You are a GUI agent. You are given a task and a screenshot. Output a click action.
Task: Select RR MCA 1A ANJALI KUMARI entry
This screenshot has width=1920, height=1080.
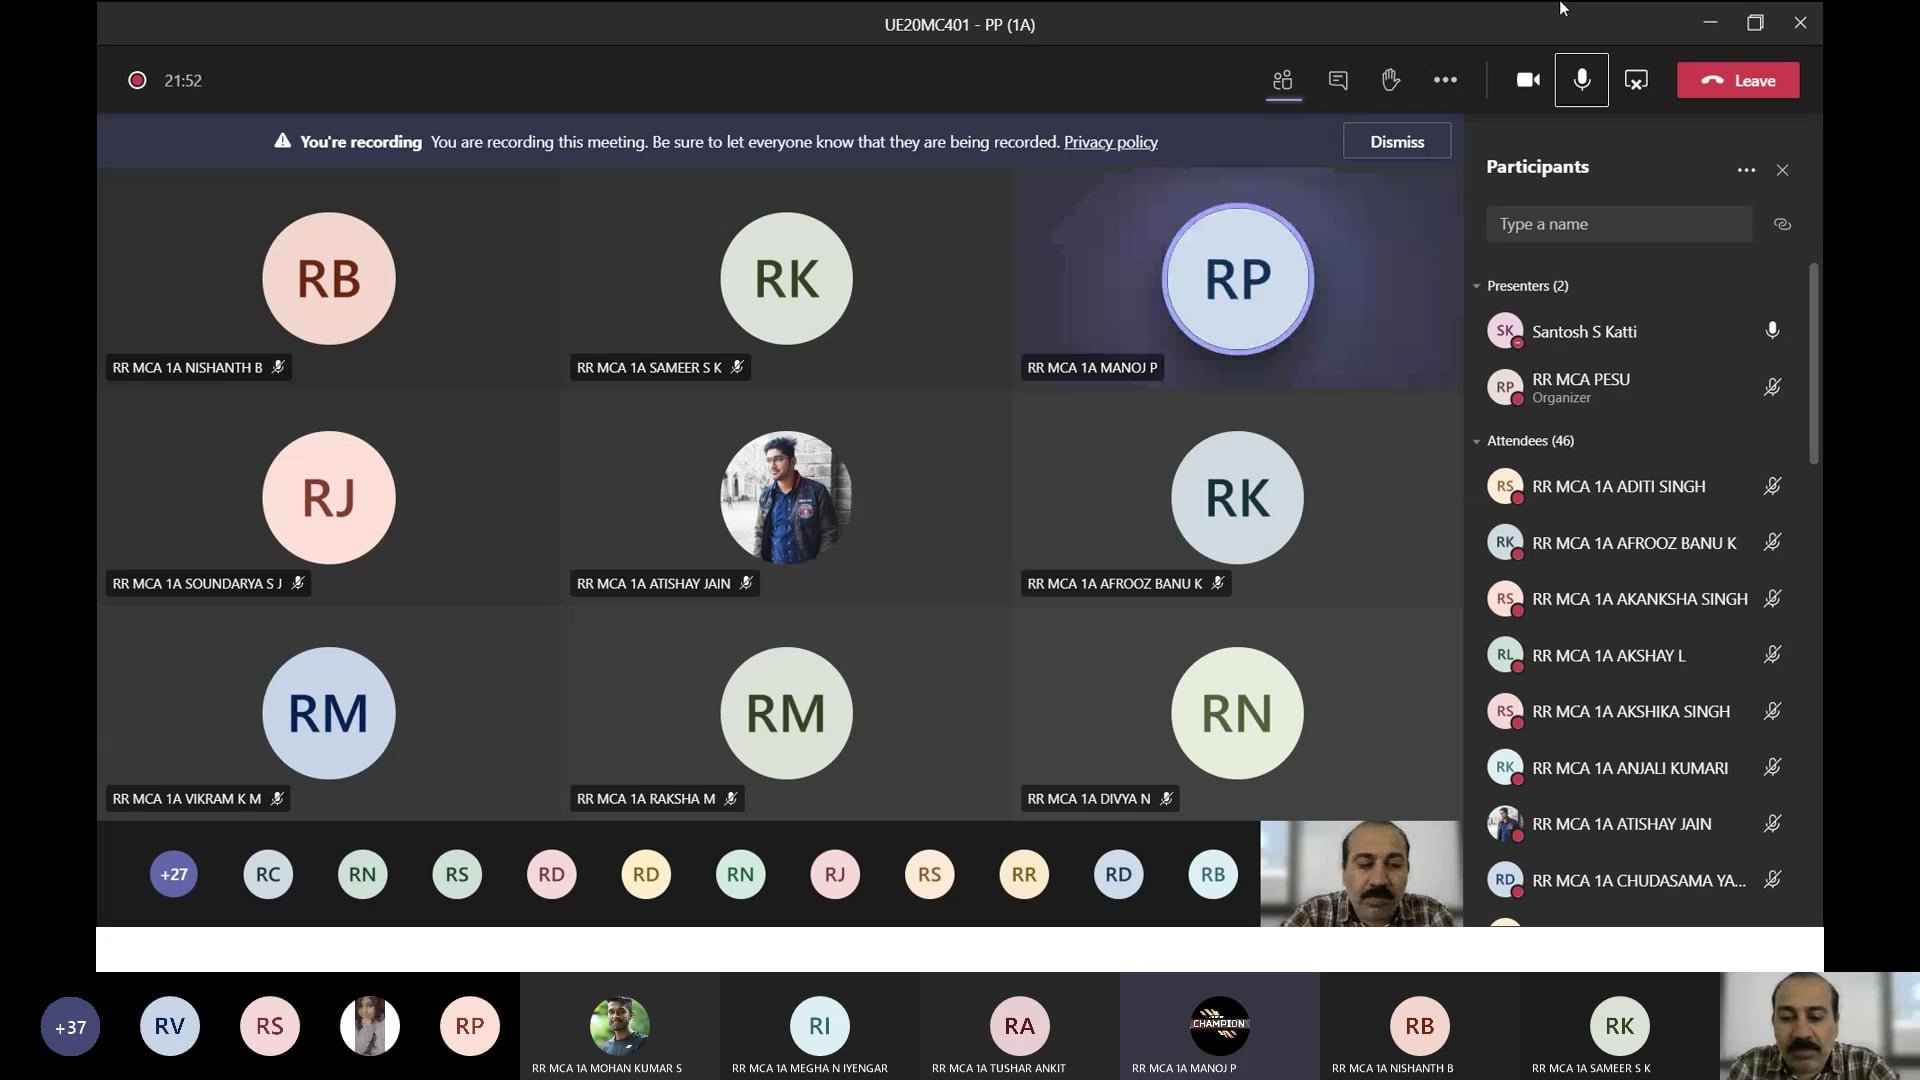(1629, 768)
